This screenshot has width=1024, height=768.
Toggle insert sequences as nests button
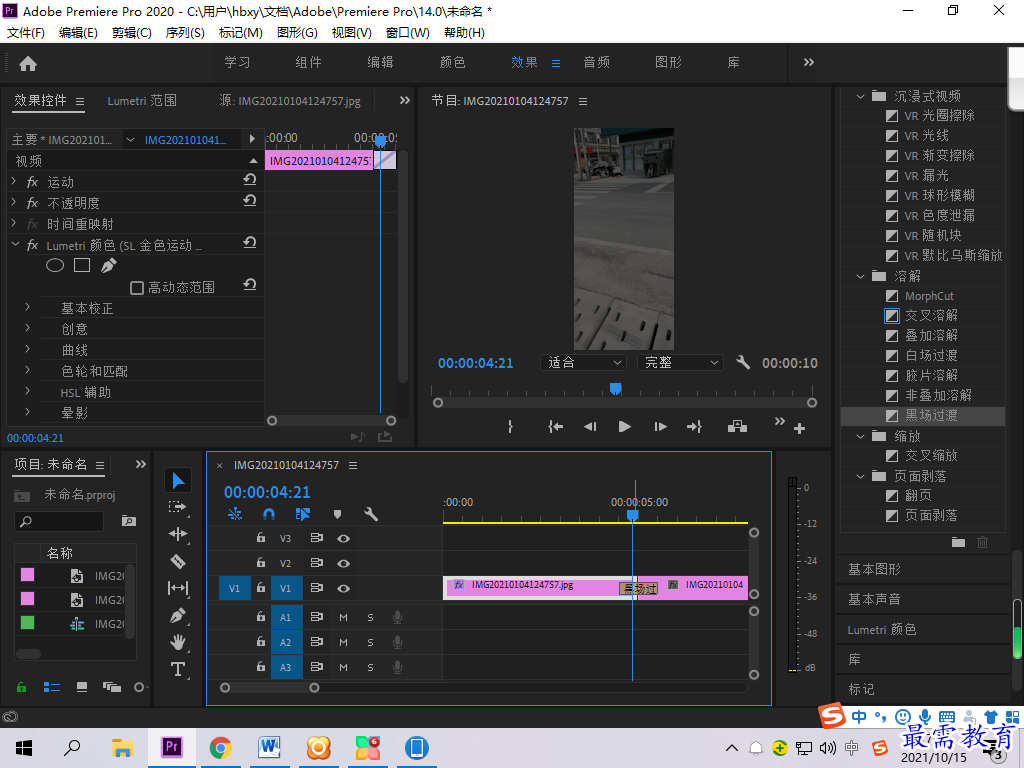click(234, 515)
